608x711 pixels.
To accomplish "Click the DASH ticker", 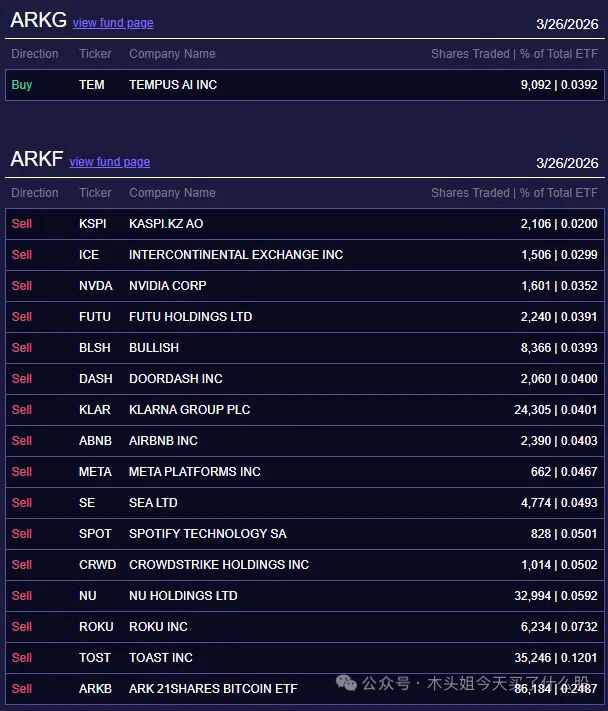I will (x=96, y=379).
